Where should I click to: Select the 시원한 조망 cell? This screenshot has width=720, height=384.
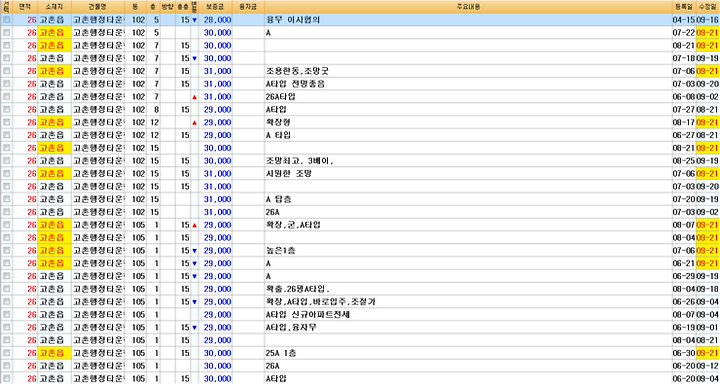(x=468, y=174)
